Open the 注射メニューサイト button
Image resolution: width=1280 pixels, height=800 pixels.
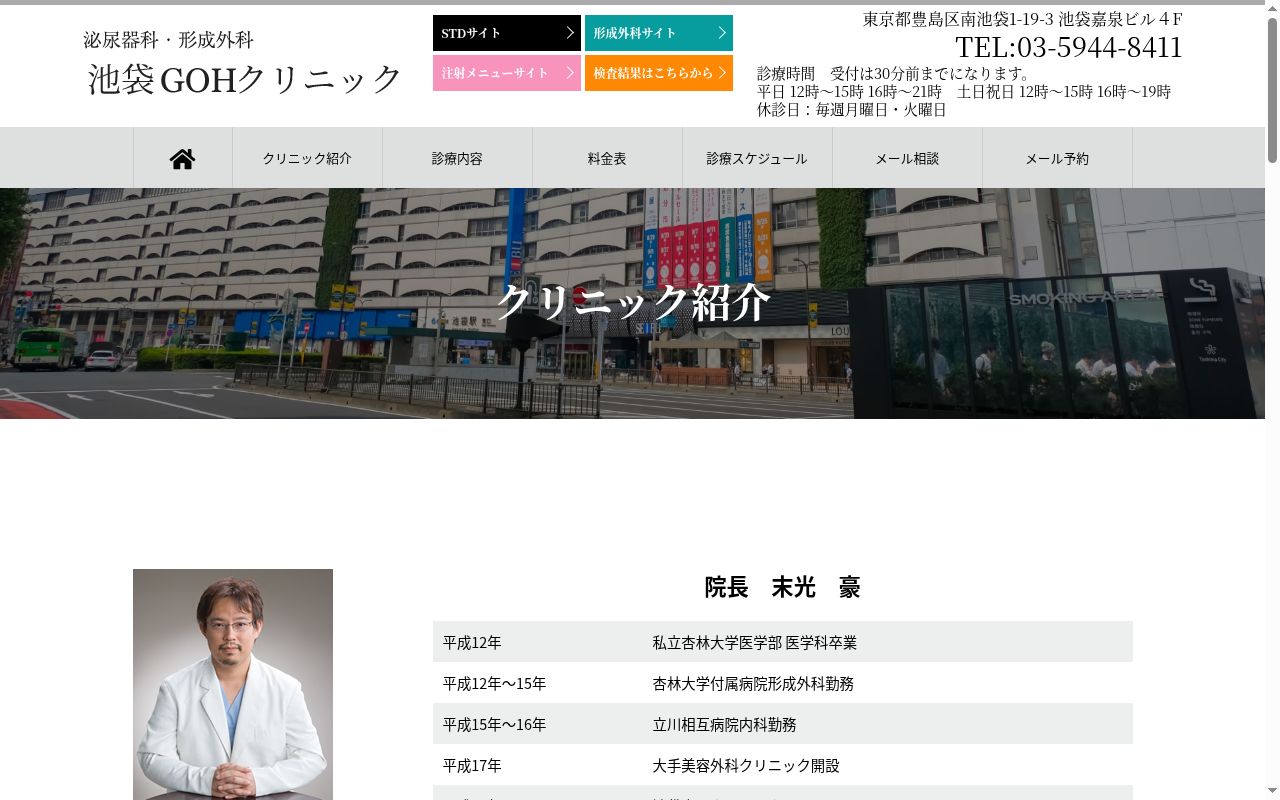pos(507,73)
